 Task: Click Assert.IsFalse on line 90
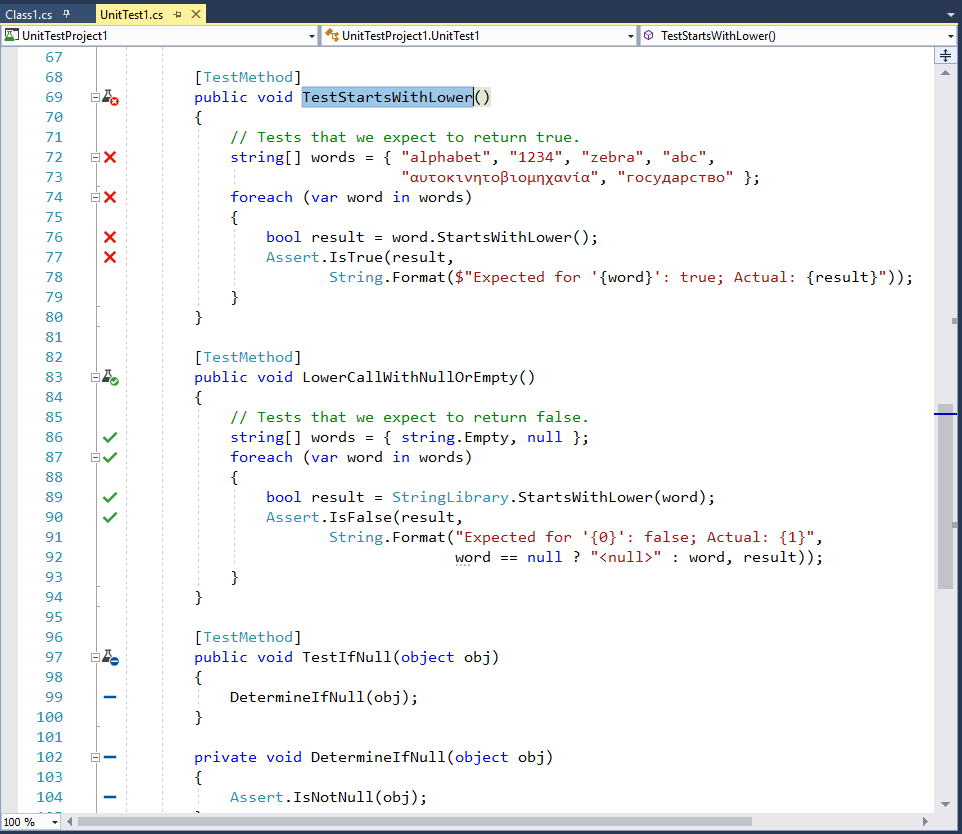[x=329, y=517]
